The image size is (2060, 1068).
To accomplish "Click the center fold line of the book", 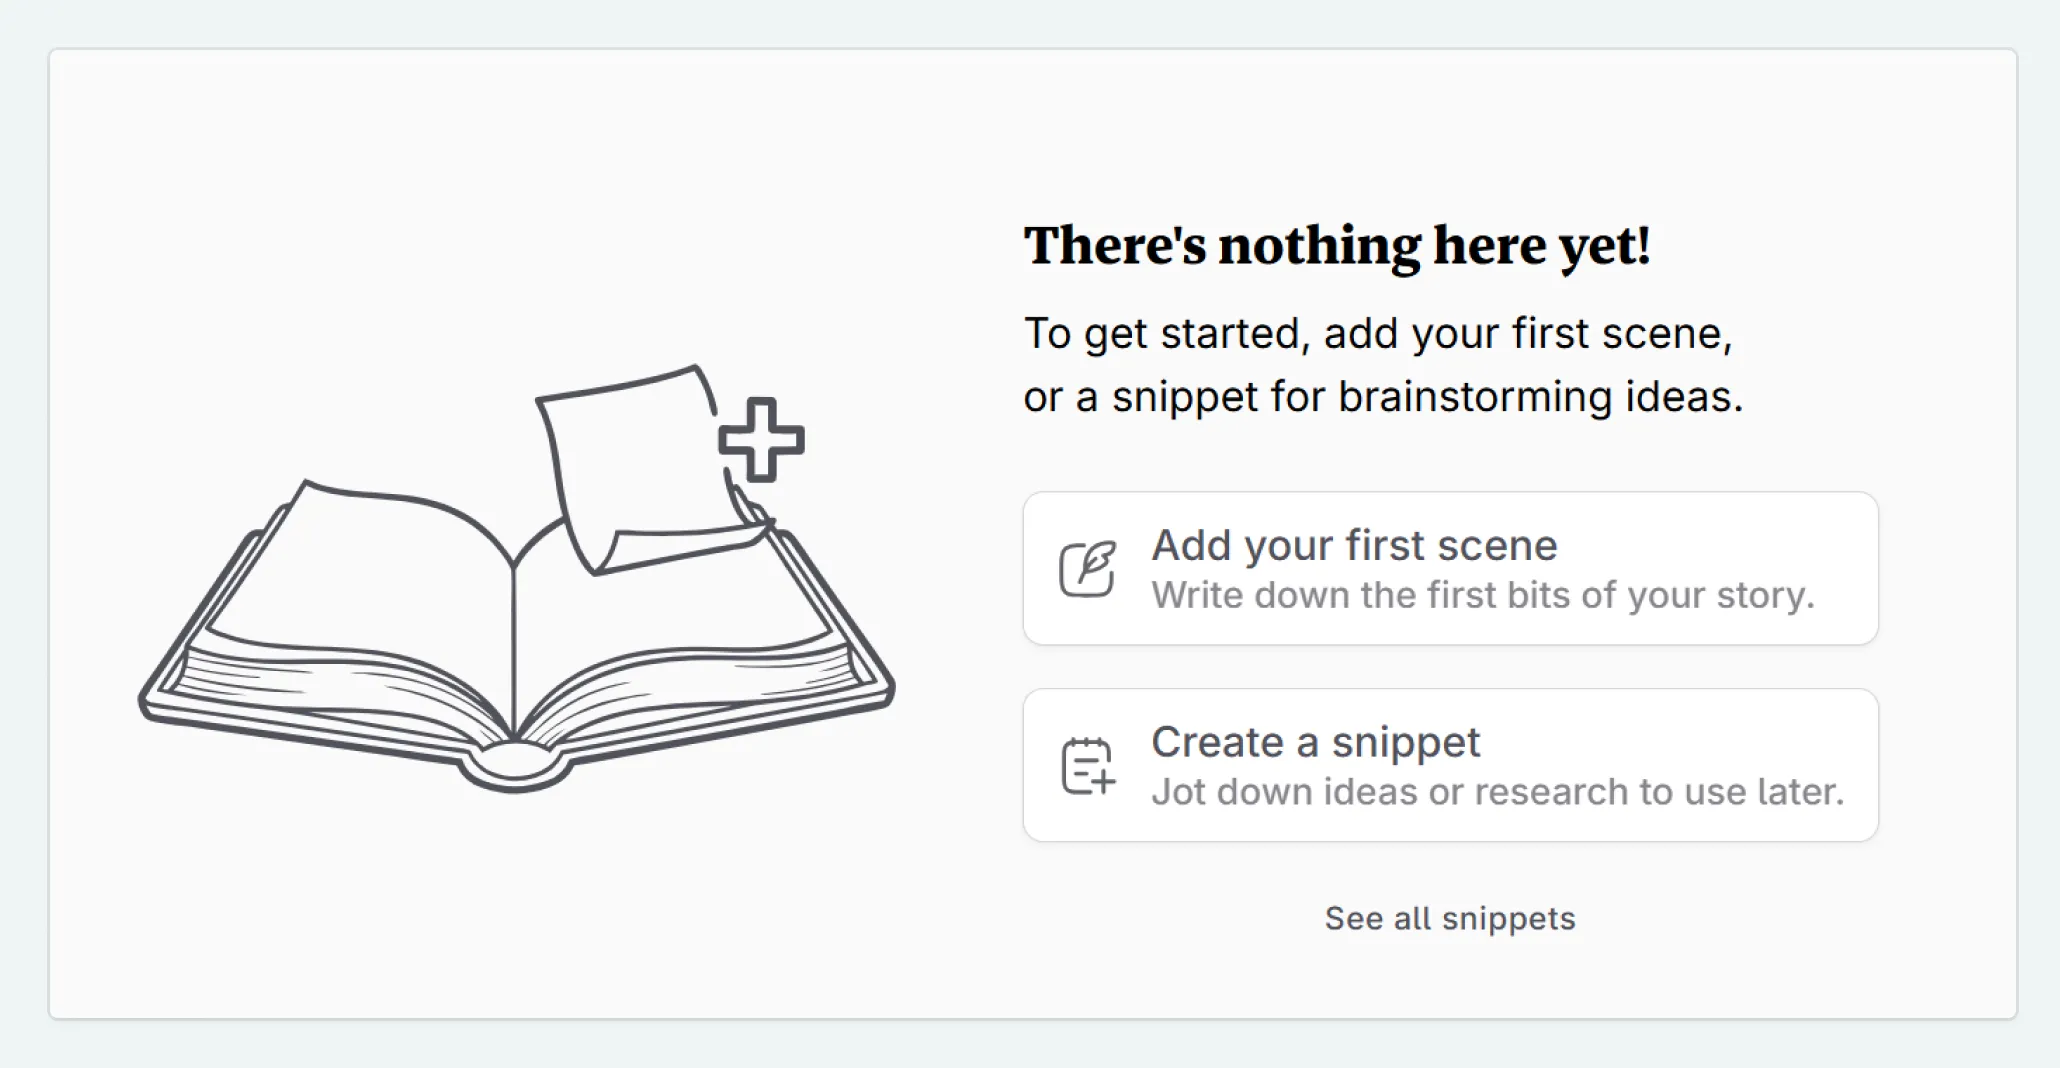I will click(x=514, y=650).
